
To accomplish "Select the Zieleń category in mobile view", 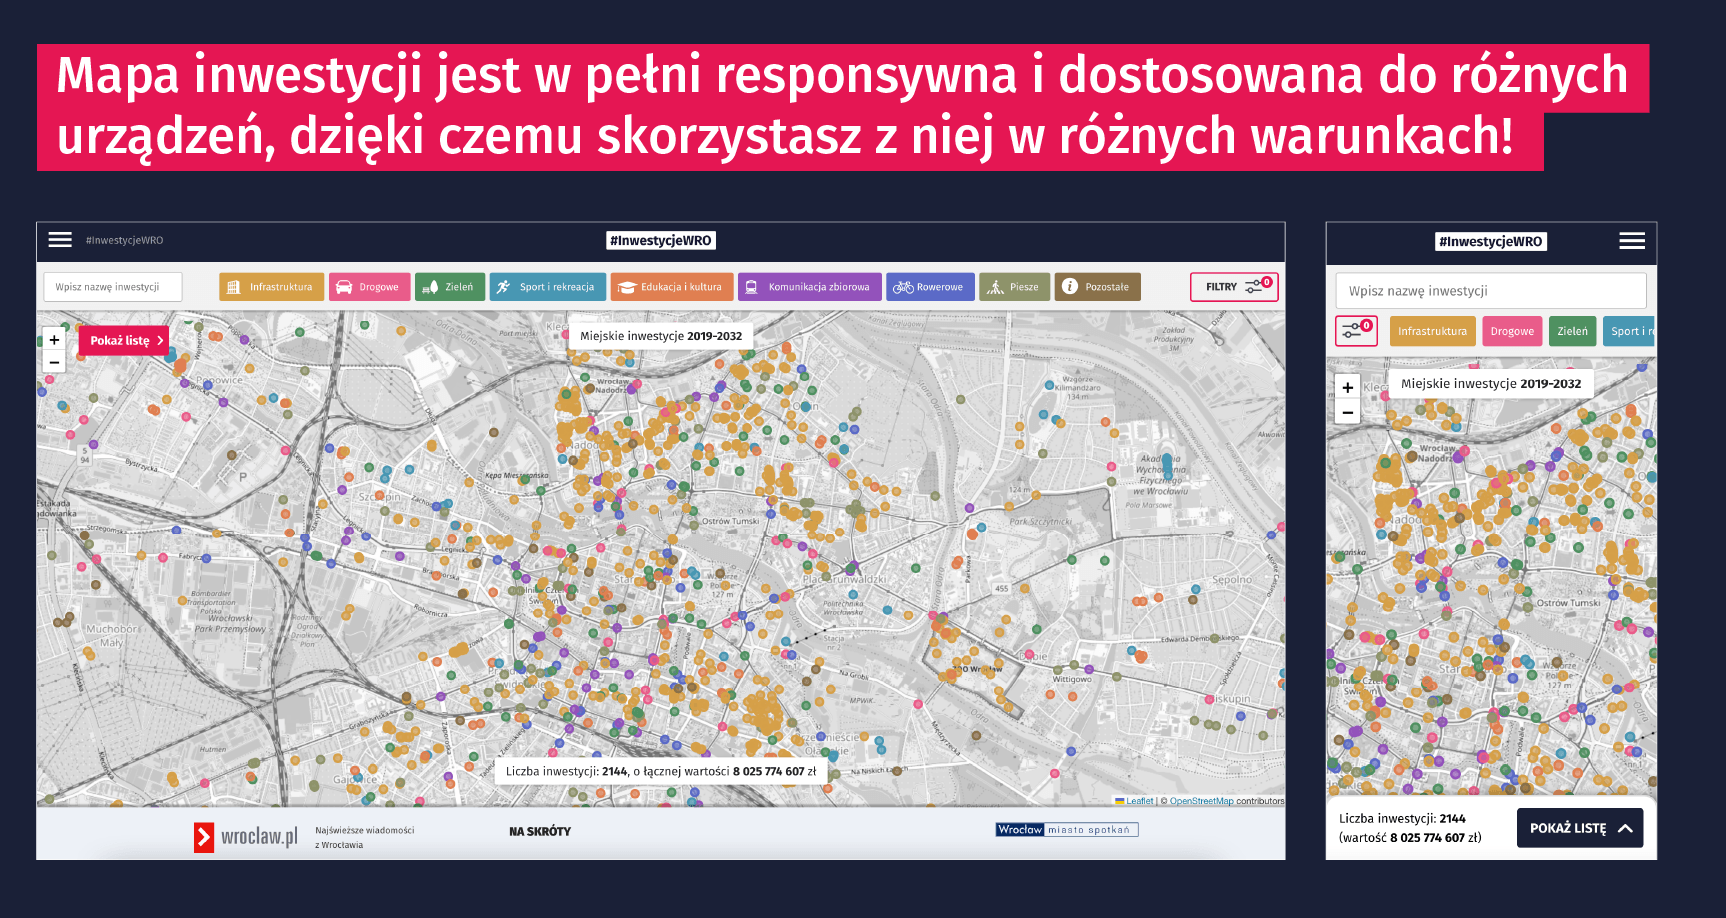I will click(x=1572, y=331).
